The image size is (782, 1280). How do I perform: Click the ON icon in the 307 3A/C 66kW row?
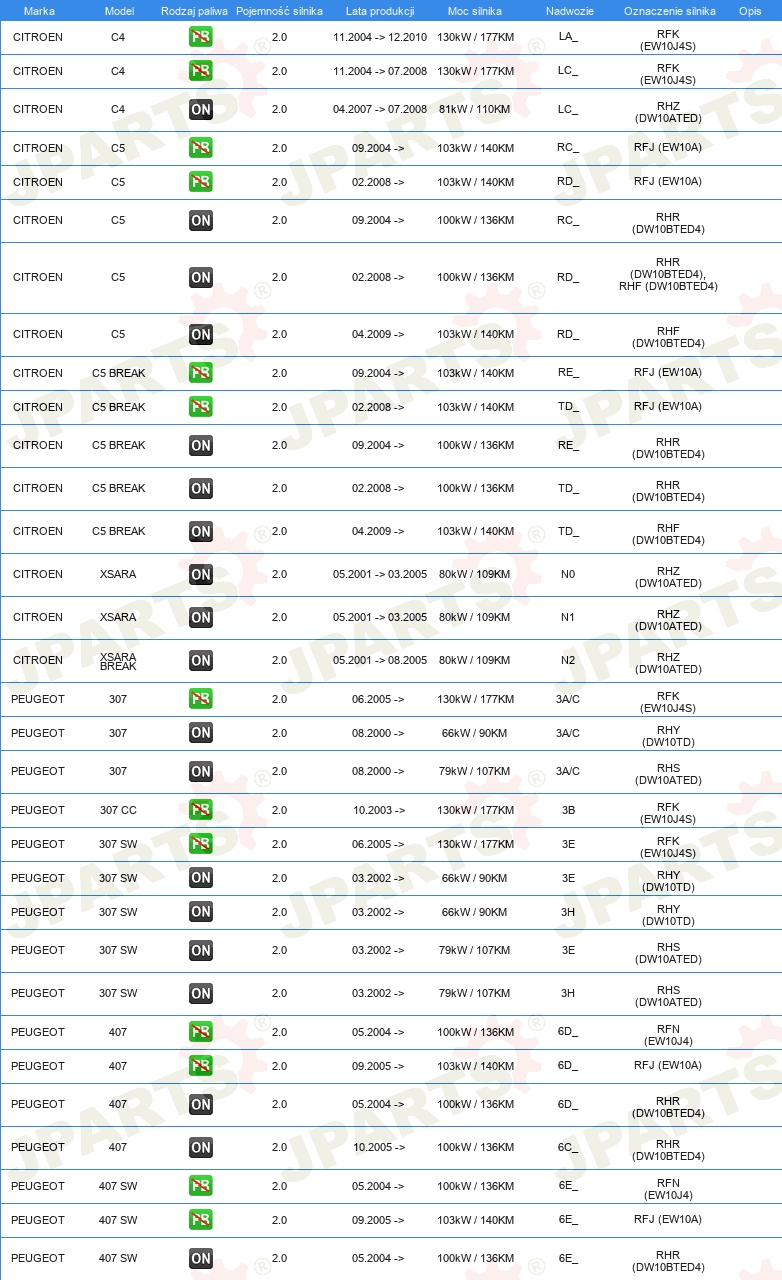(x=200, y=733)
